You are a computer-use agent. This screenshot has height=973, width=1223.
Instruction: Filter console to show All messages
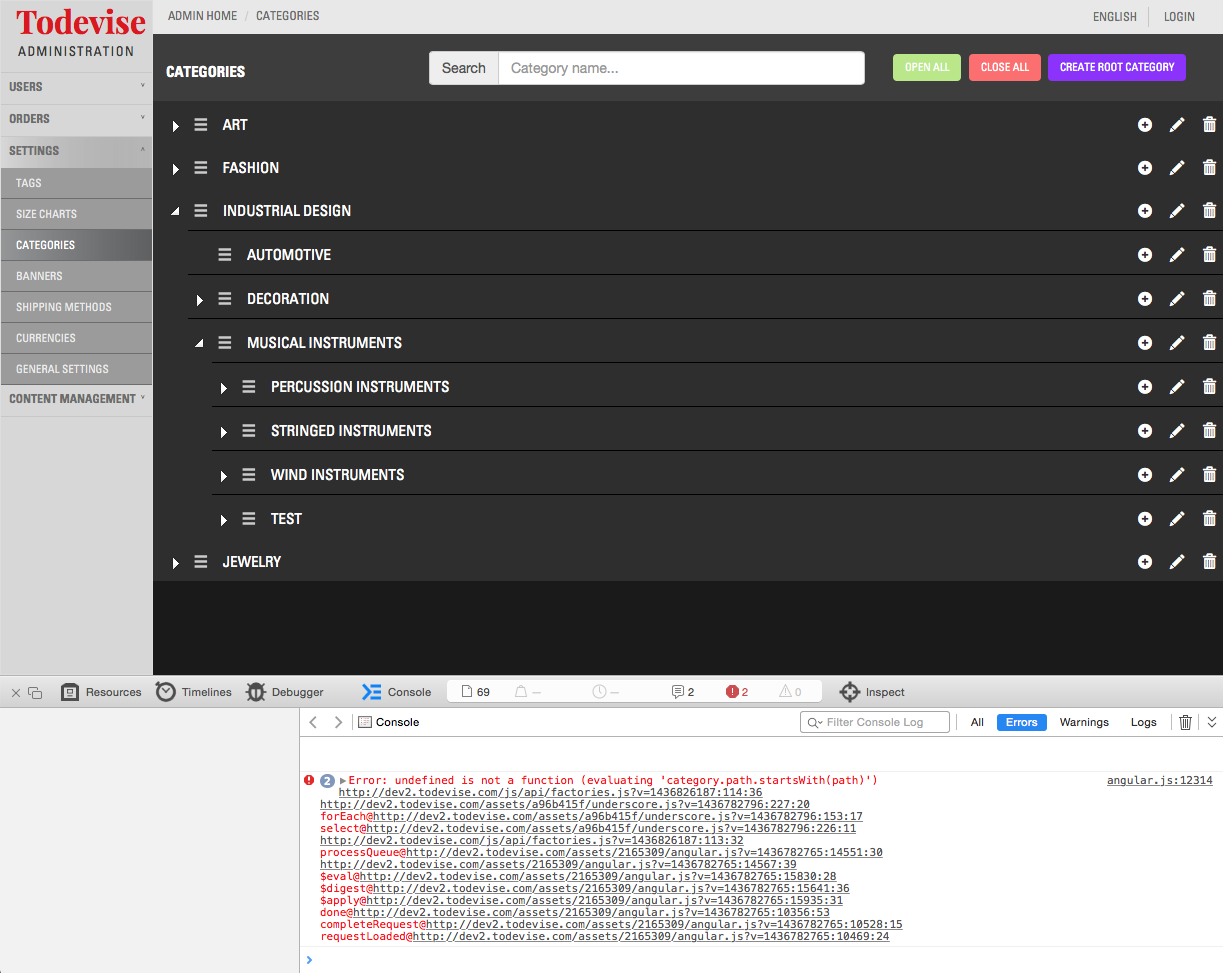(977, 722)
